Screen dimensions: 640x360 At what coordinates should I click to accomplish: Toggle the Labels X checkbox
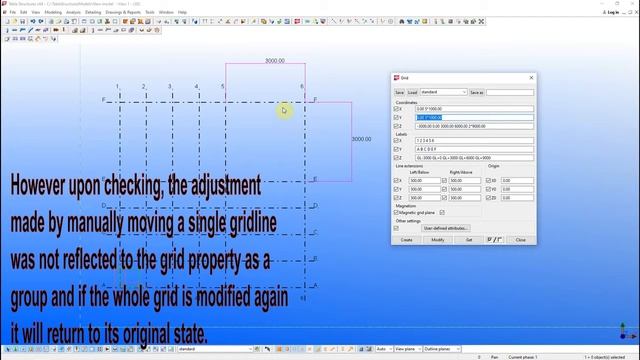396,140
